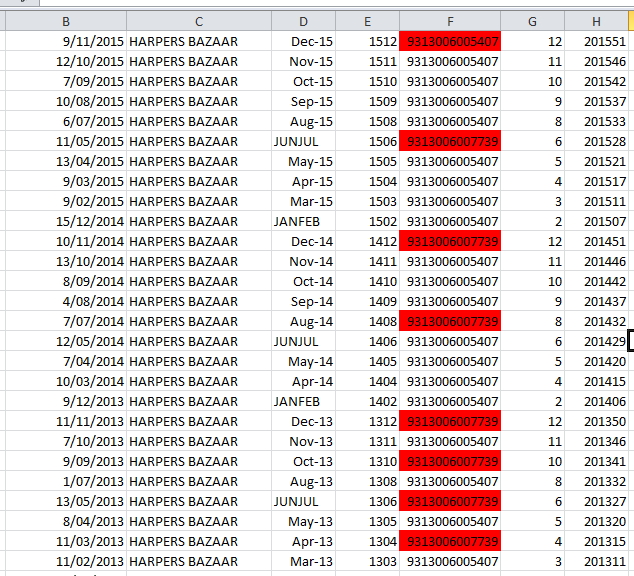This screenshot has width=634, height=576.
Task: Select the Nov-15 cell
Action: 303,61
